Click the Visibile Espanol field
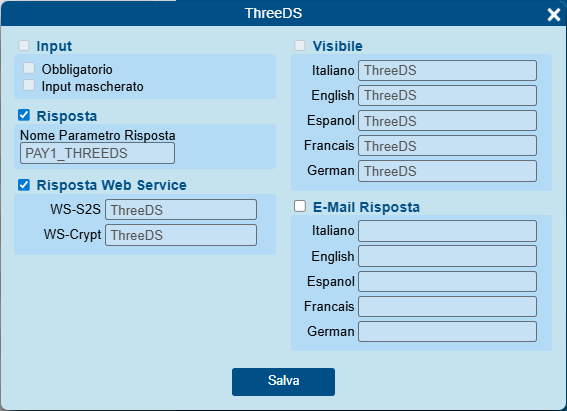Viewport: 567px width, 411px height. click(448, 121)
